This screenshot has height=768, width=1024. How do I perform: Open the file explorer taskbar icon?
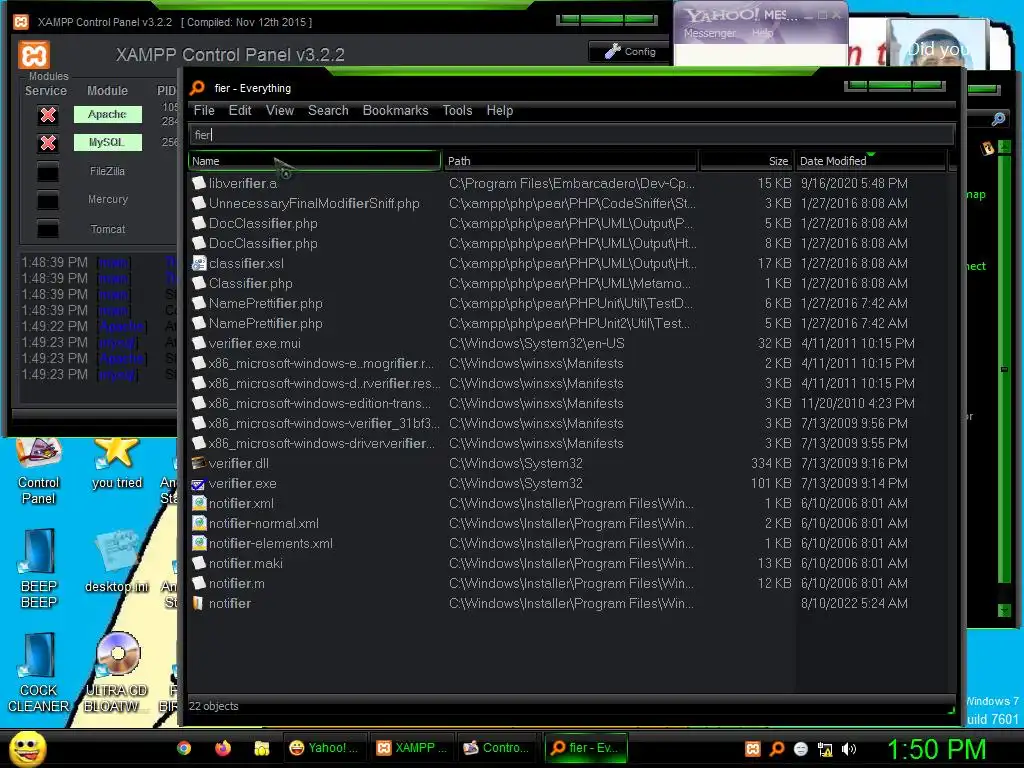(262, 748)
